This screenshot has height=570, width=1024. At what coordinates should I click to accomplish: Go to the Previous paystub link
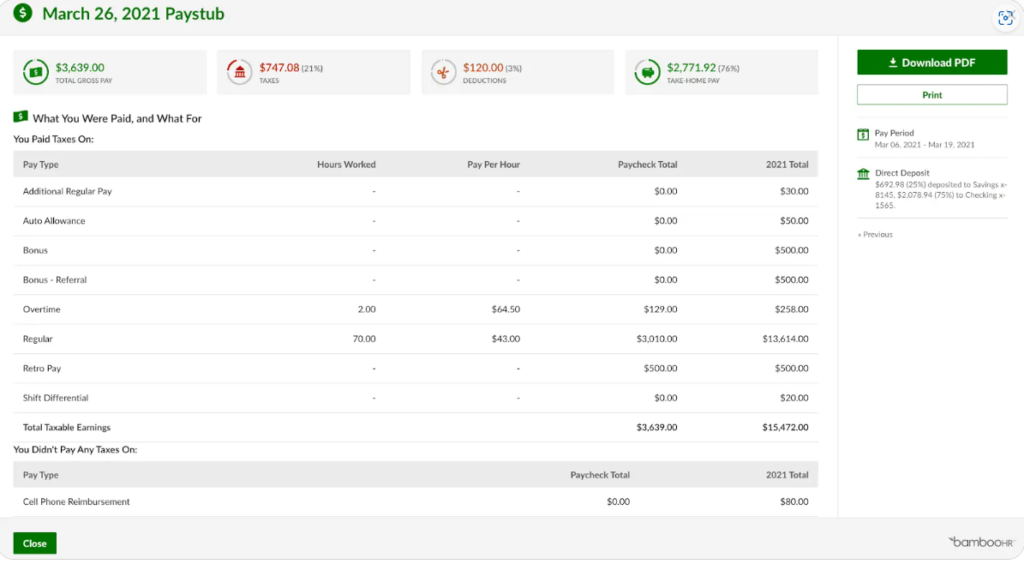(875, 234)
